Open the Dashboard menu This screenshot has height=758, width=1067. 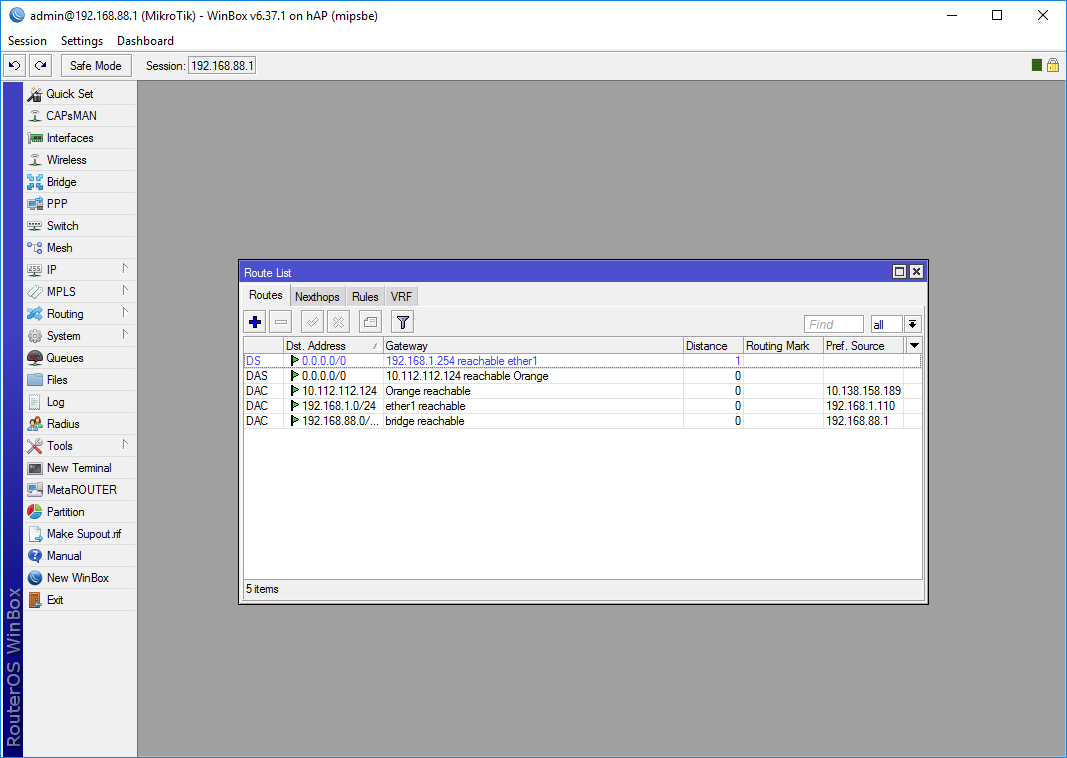click(145, 41)
